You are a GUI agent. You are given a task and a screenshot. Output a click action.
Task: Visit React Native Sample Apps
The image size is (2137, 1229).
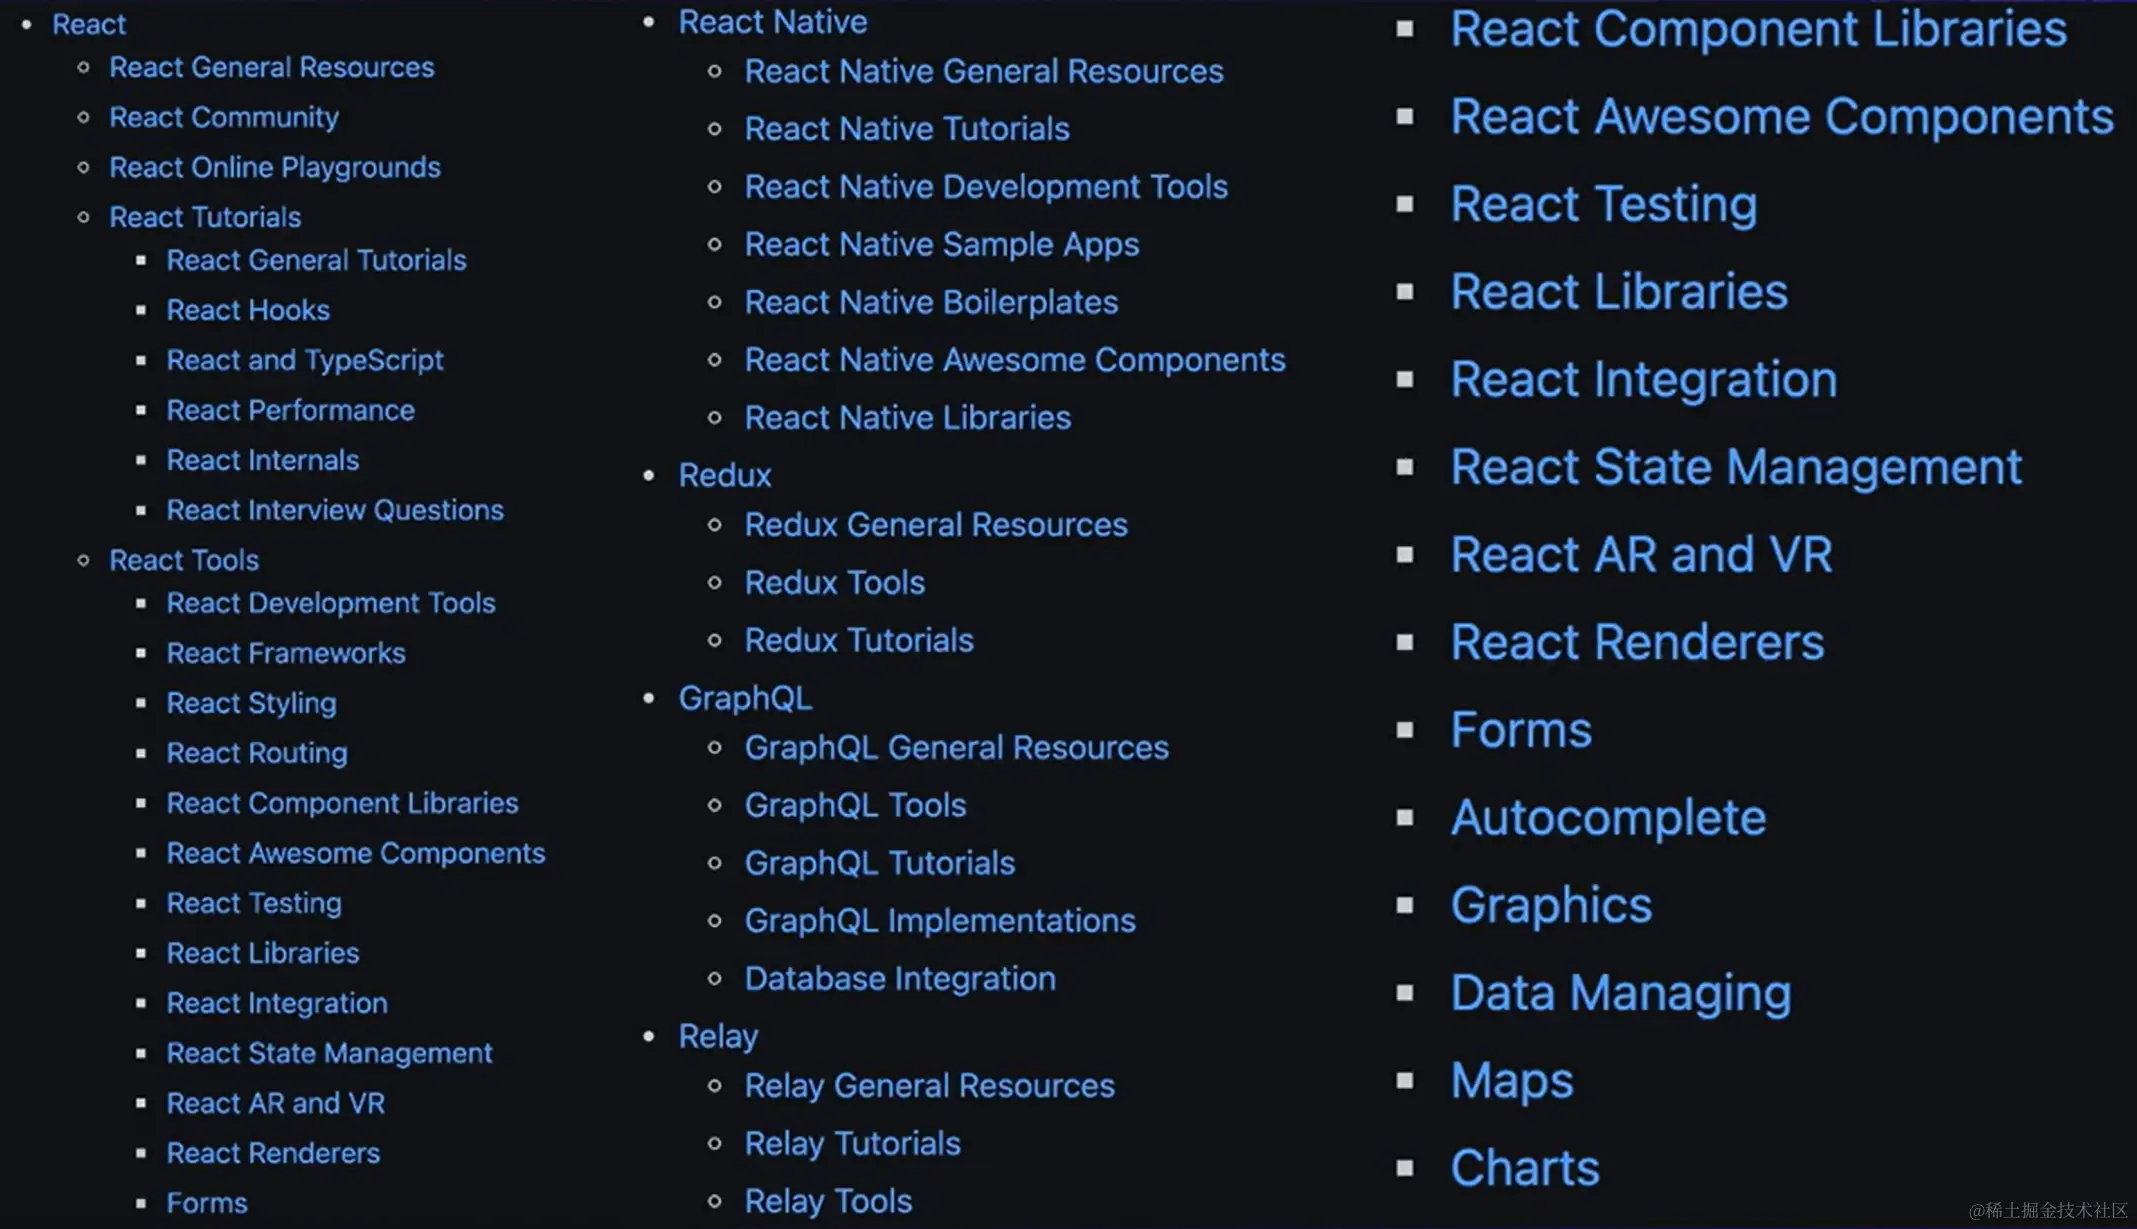coord(941,245)
